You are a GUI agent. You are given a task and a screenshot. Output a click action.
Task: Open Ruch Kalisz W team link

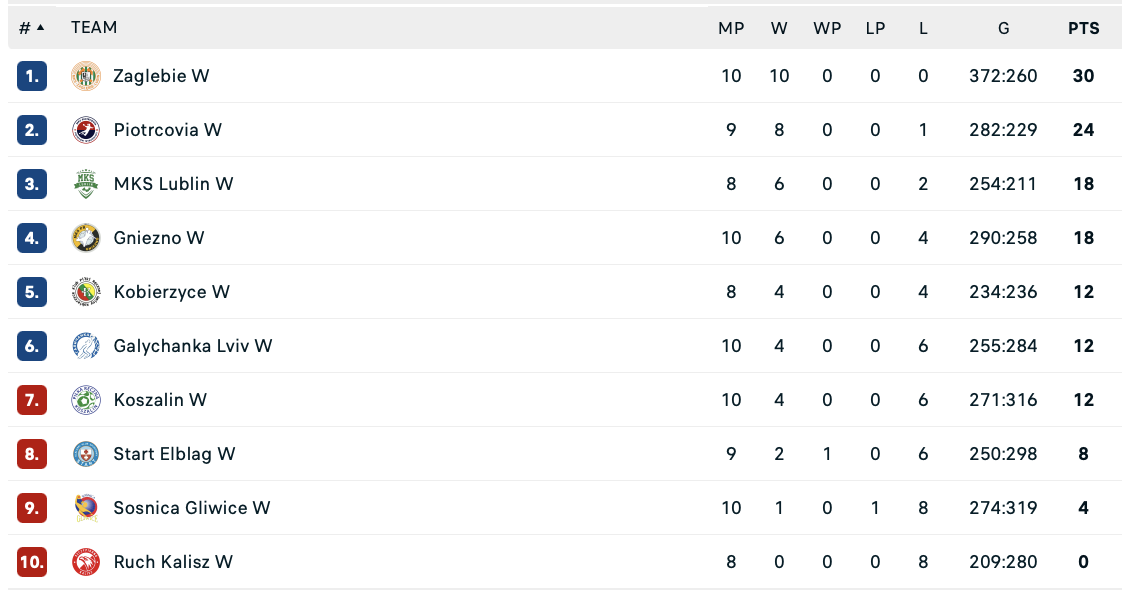coord(173,562)
